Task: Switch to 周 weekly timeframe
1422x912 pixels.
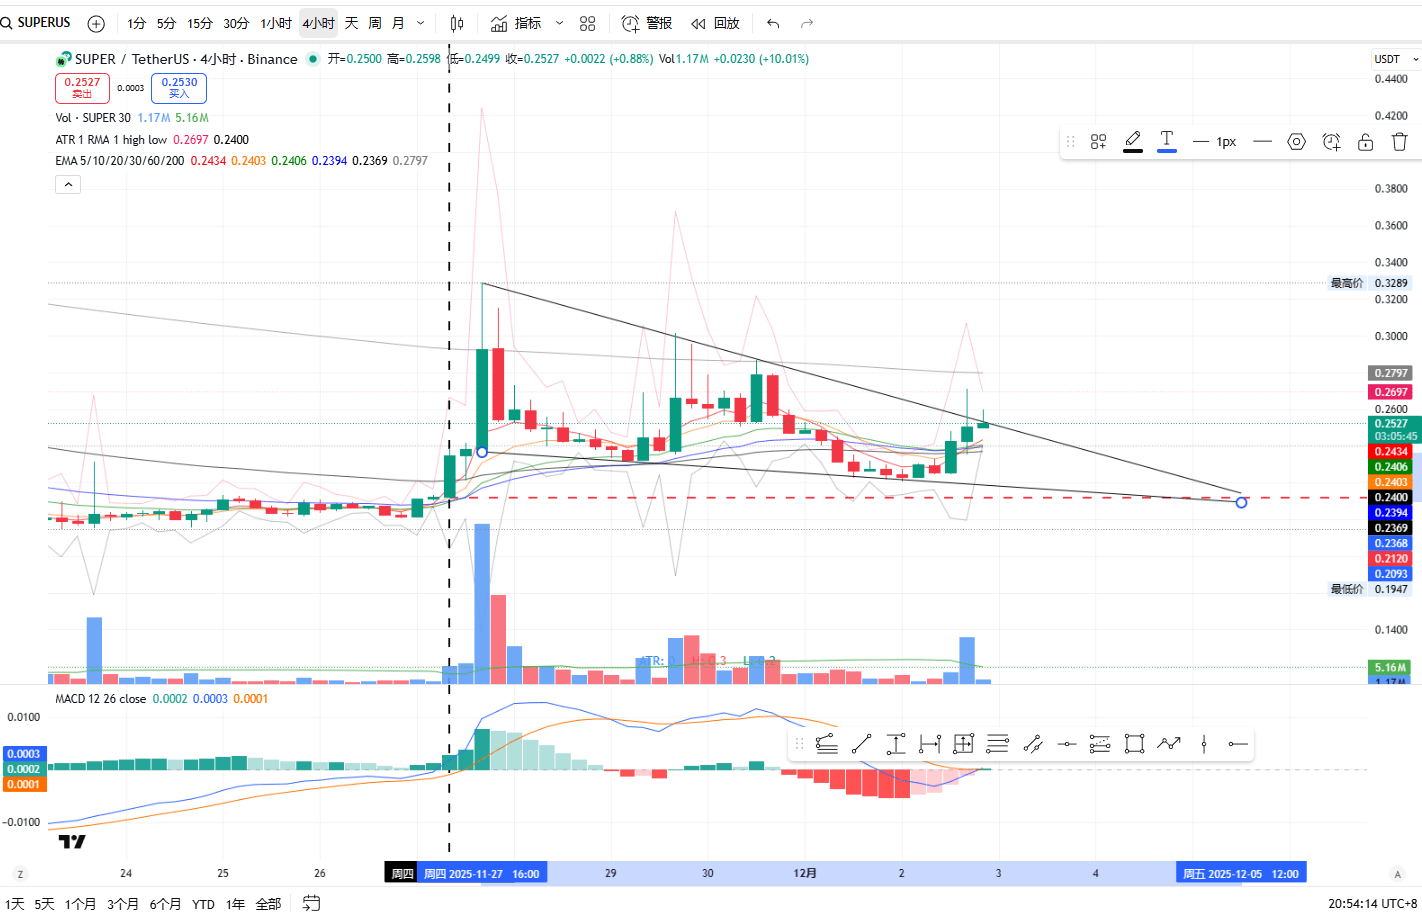Action: tap(374, 23)
